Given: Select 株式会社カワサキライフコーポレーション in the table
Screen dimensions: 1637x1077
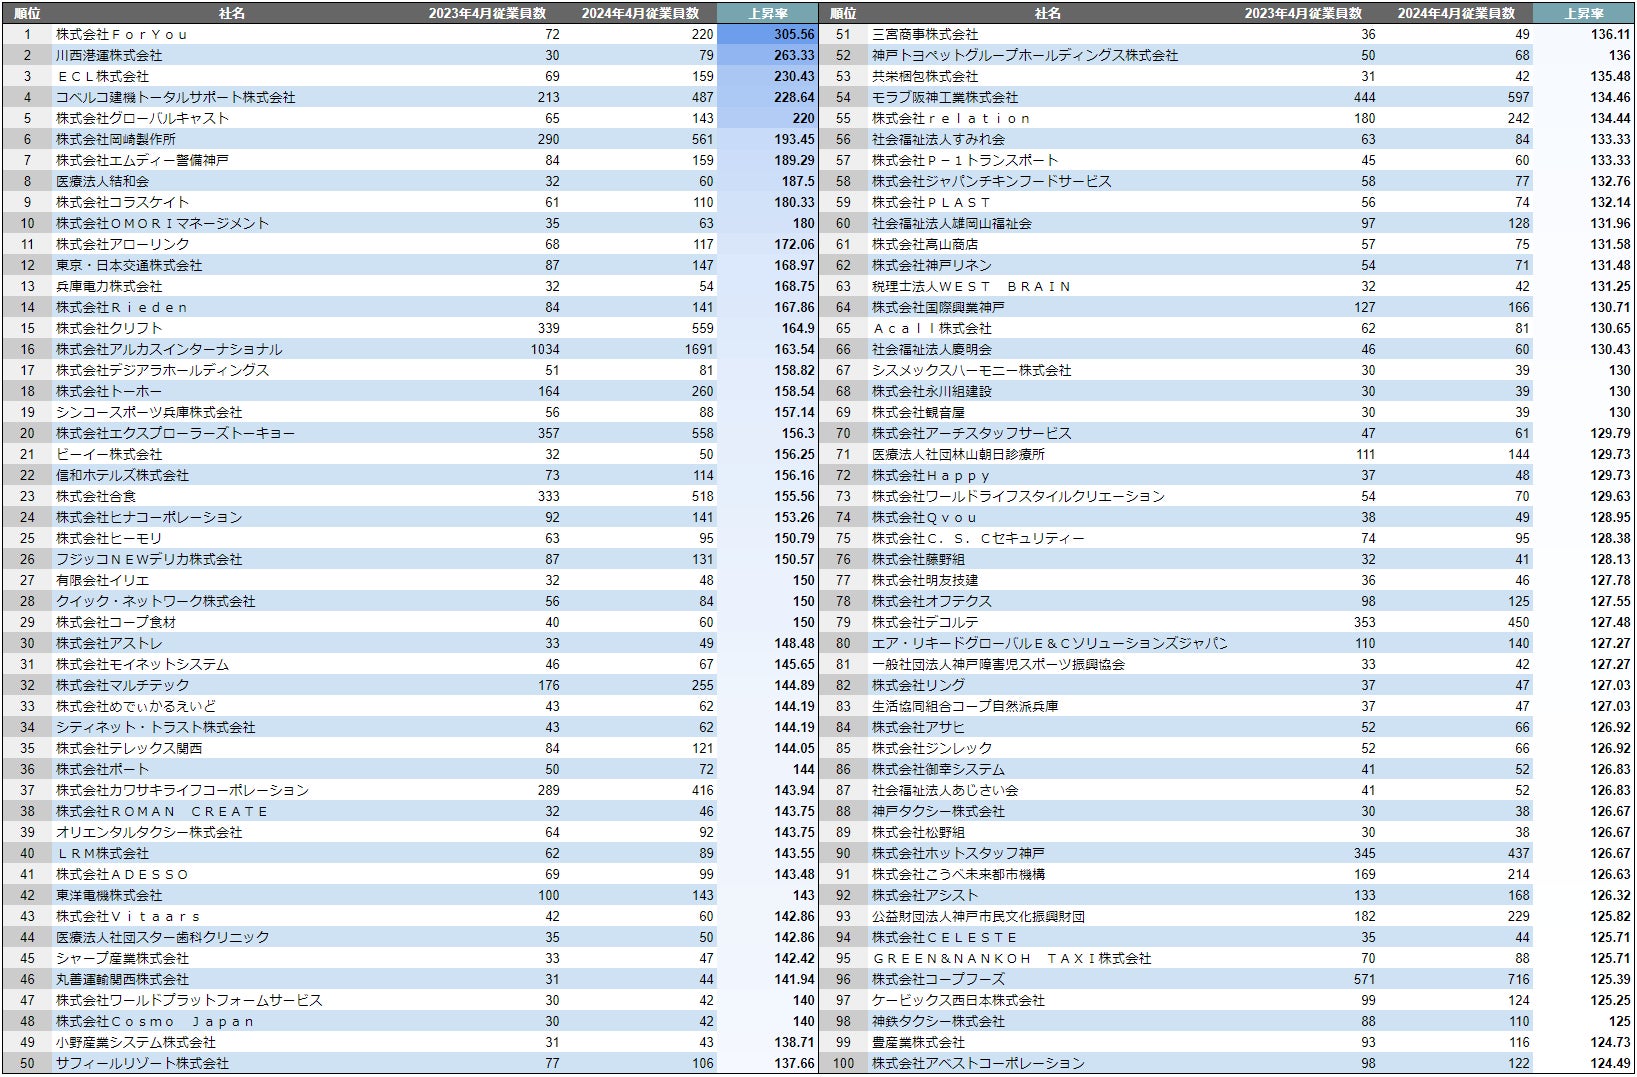Looking at the screenshot, I should point(183,790).
